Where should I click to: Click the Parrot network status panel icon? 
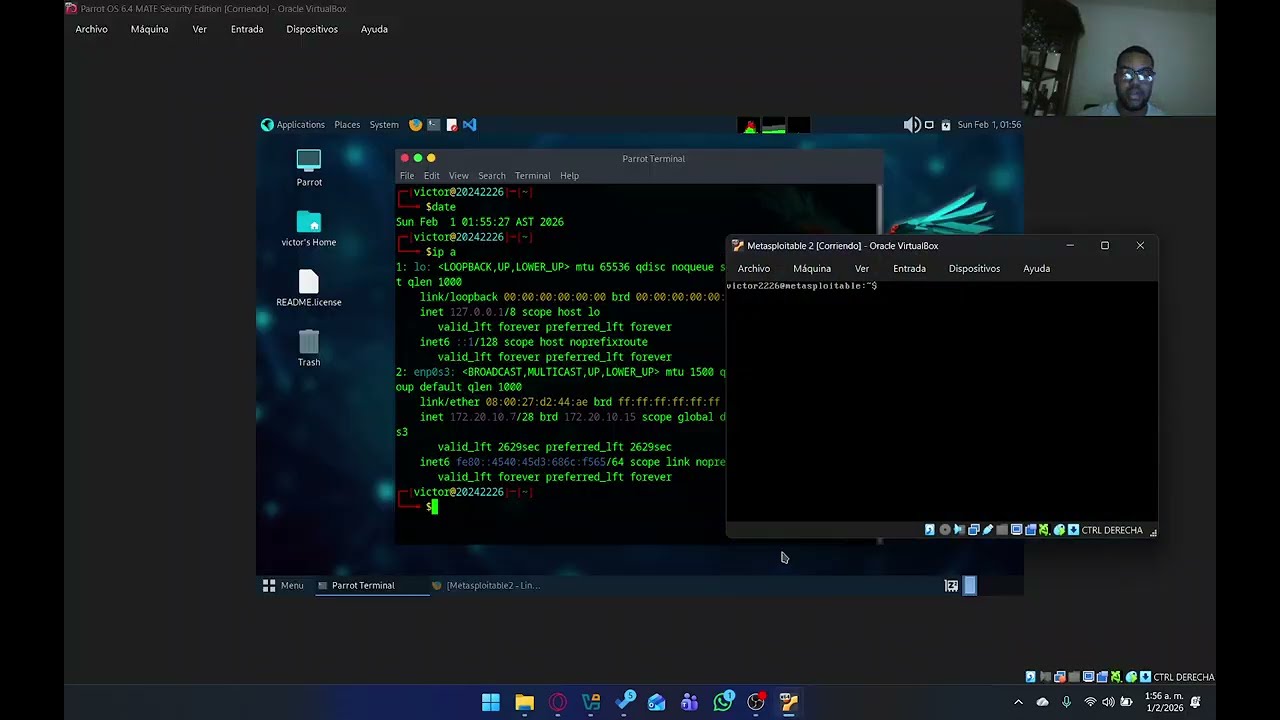[929, 125]
